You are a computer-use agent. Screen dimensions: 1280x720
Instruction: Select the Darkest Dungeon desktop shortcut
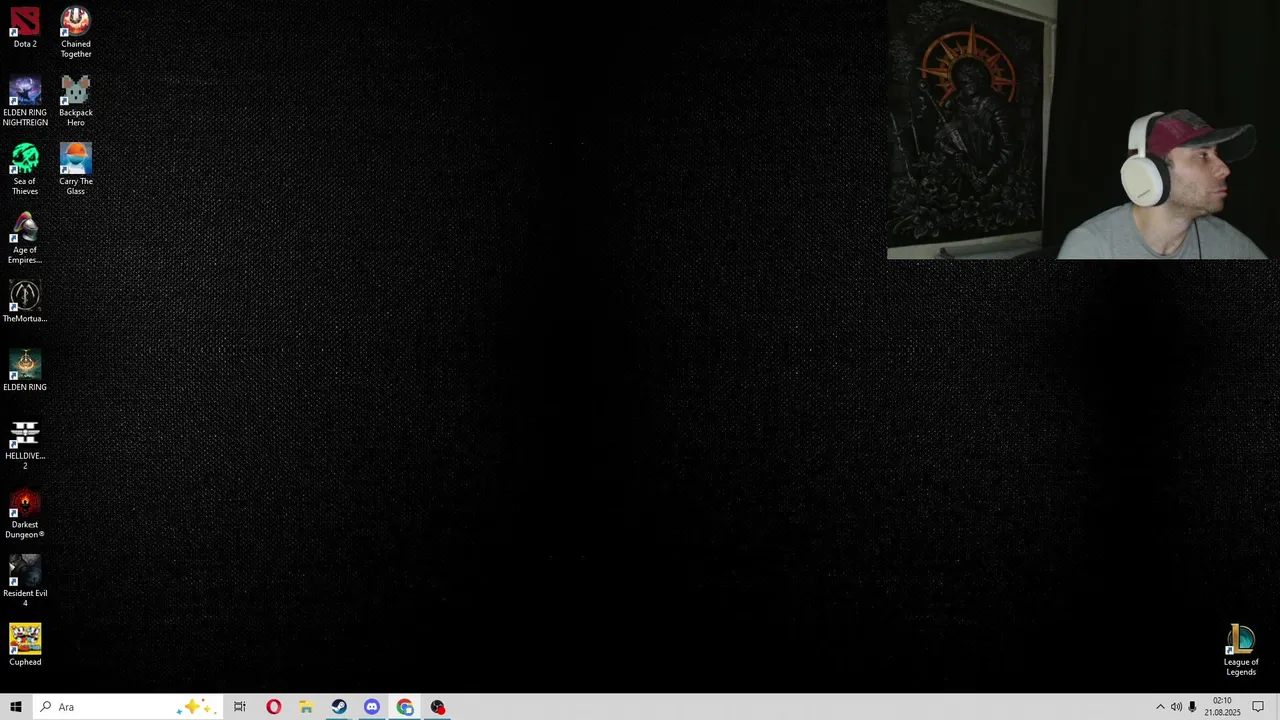[x=25, y=514]
